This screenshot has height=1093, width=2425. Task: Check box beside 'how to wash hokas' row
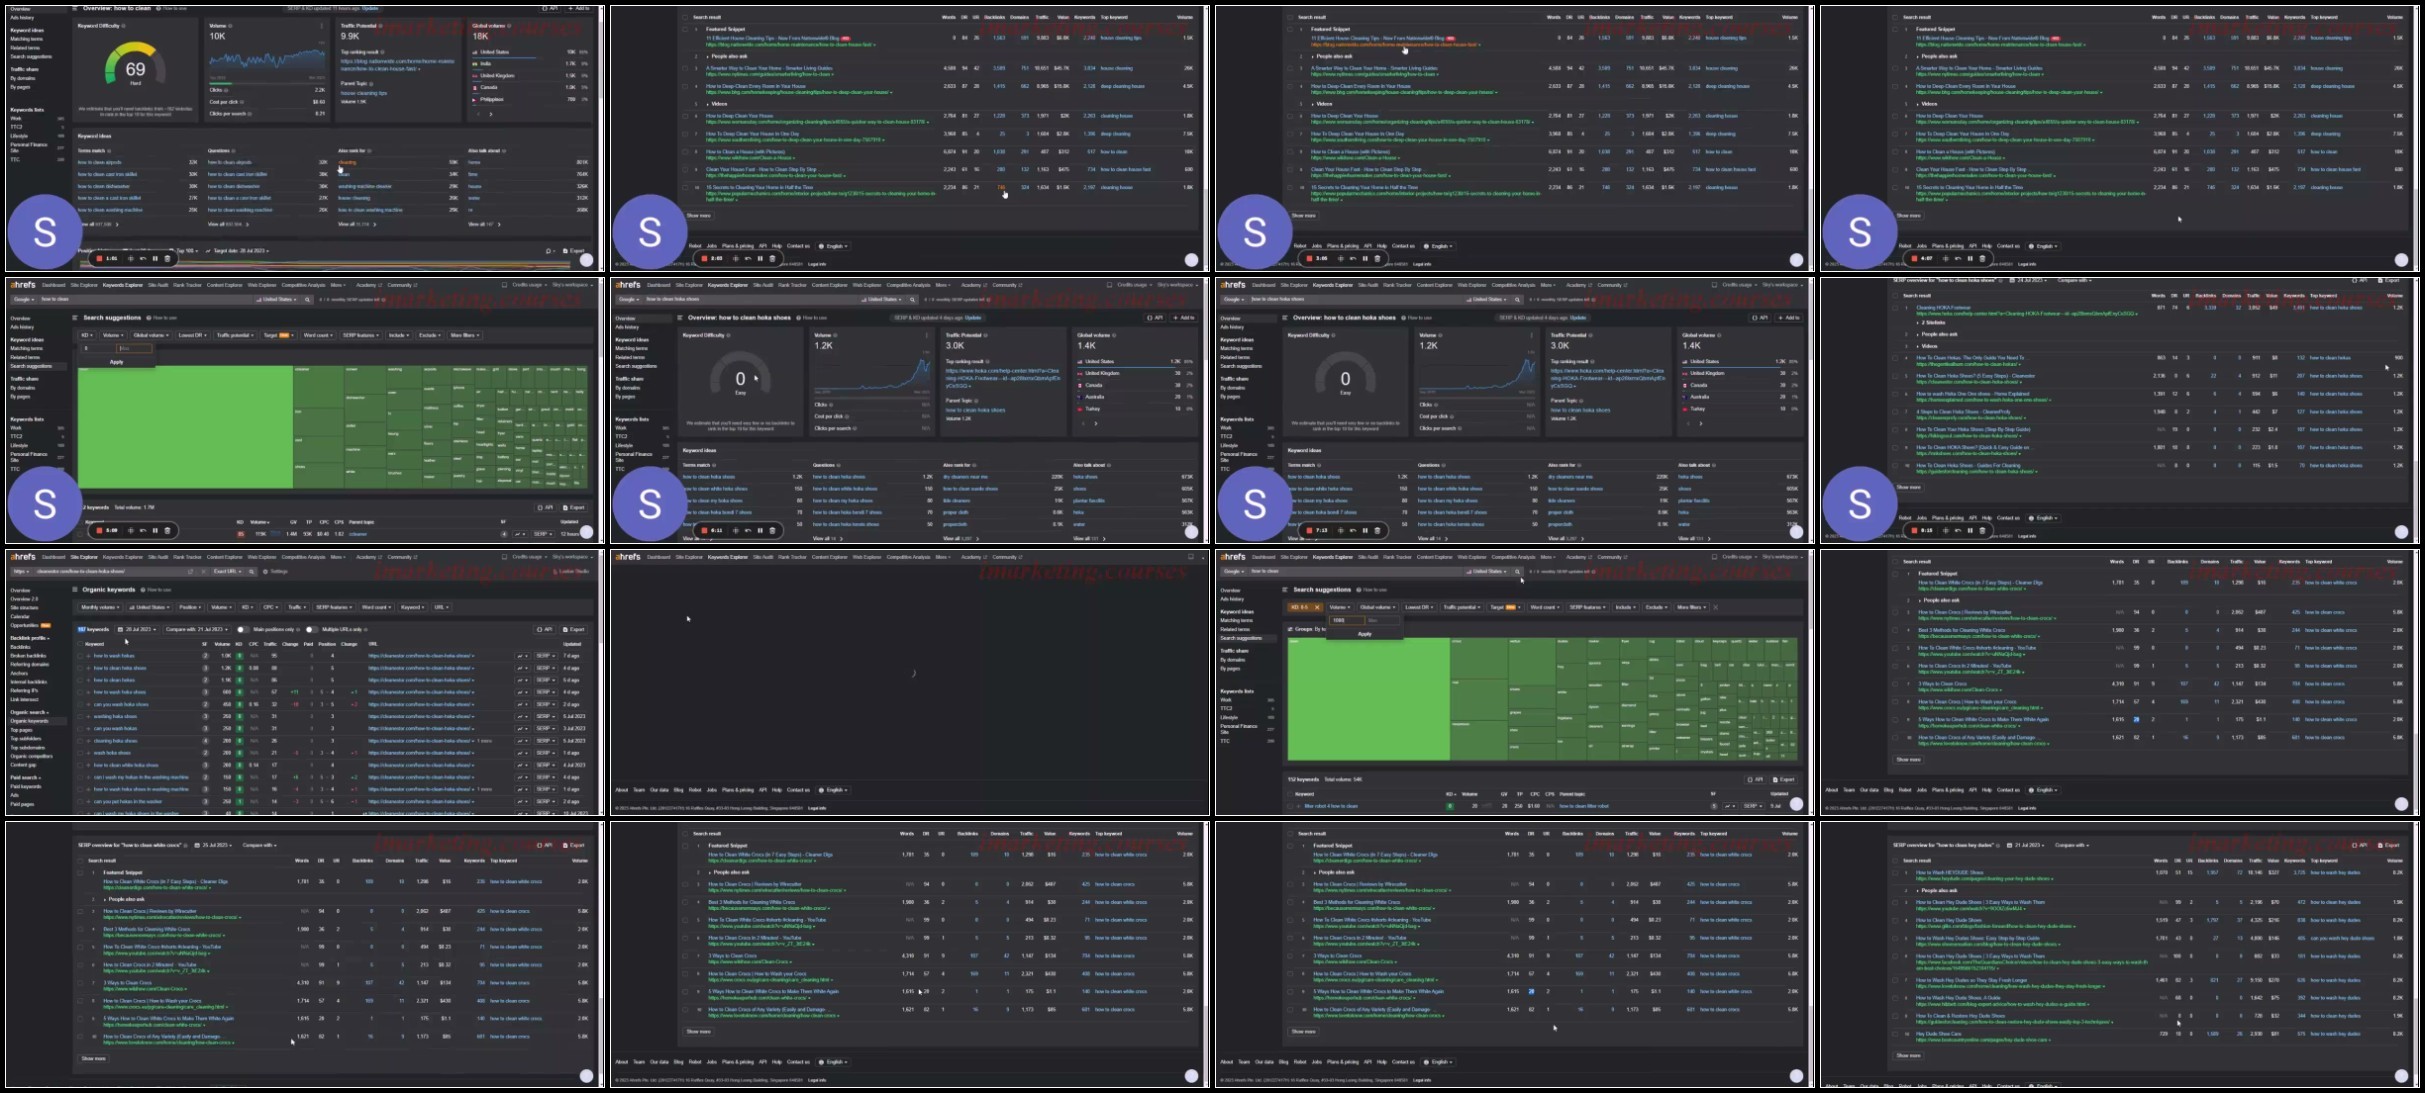[x=80, y=656]
